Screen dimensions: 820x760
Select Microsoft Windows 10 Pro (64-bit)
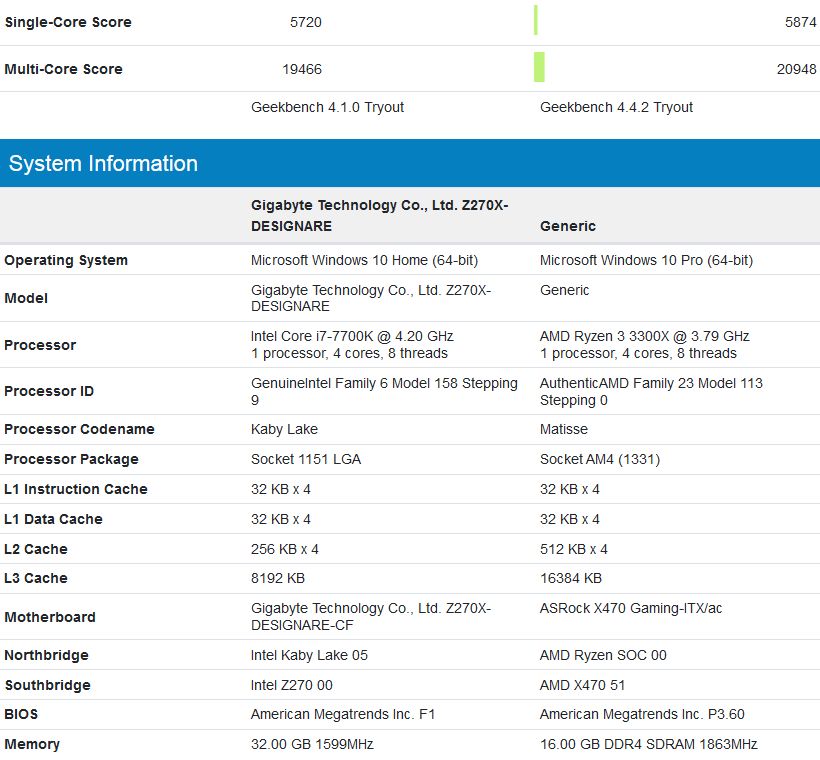[x=646, y=260]
